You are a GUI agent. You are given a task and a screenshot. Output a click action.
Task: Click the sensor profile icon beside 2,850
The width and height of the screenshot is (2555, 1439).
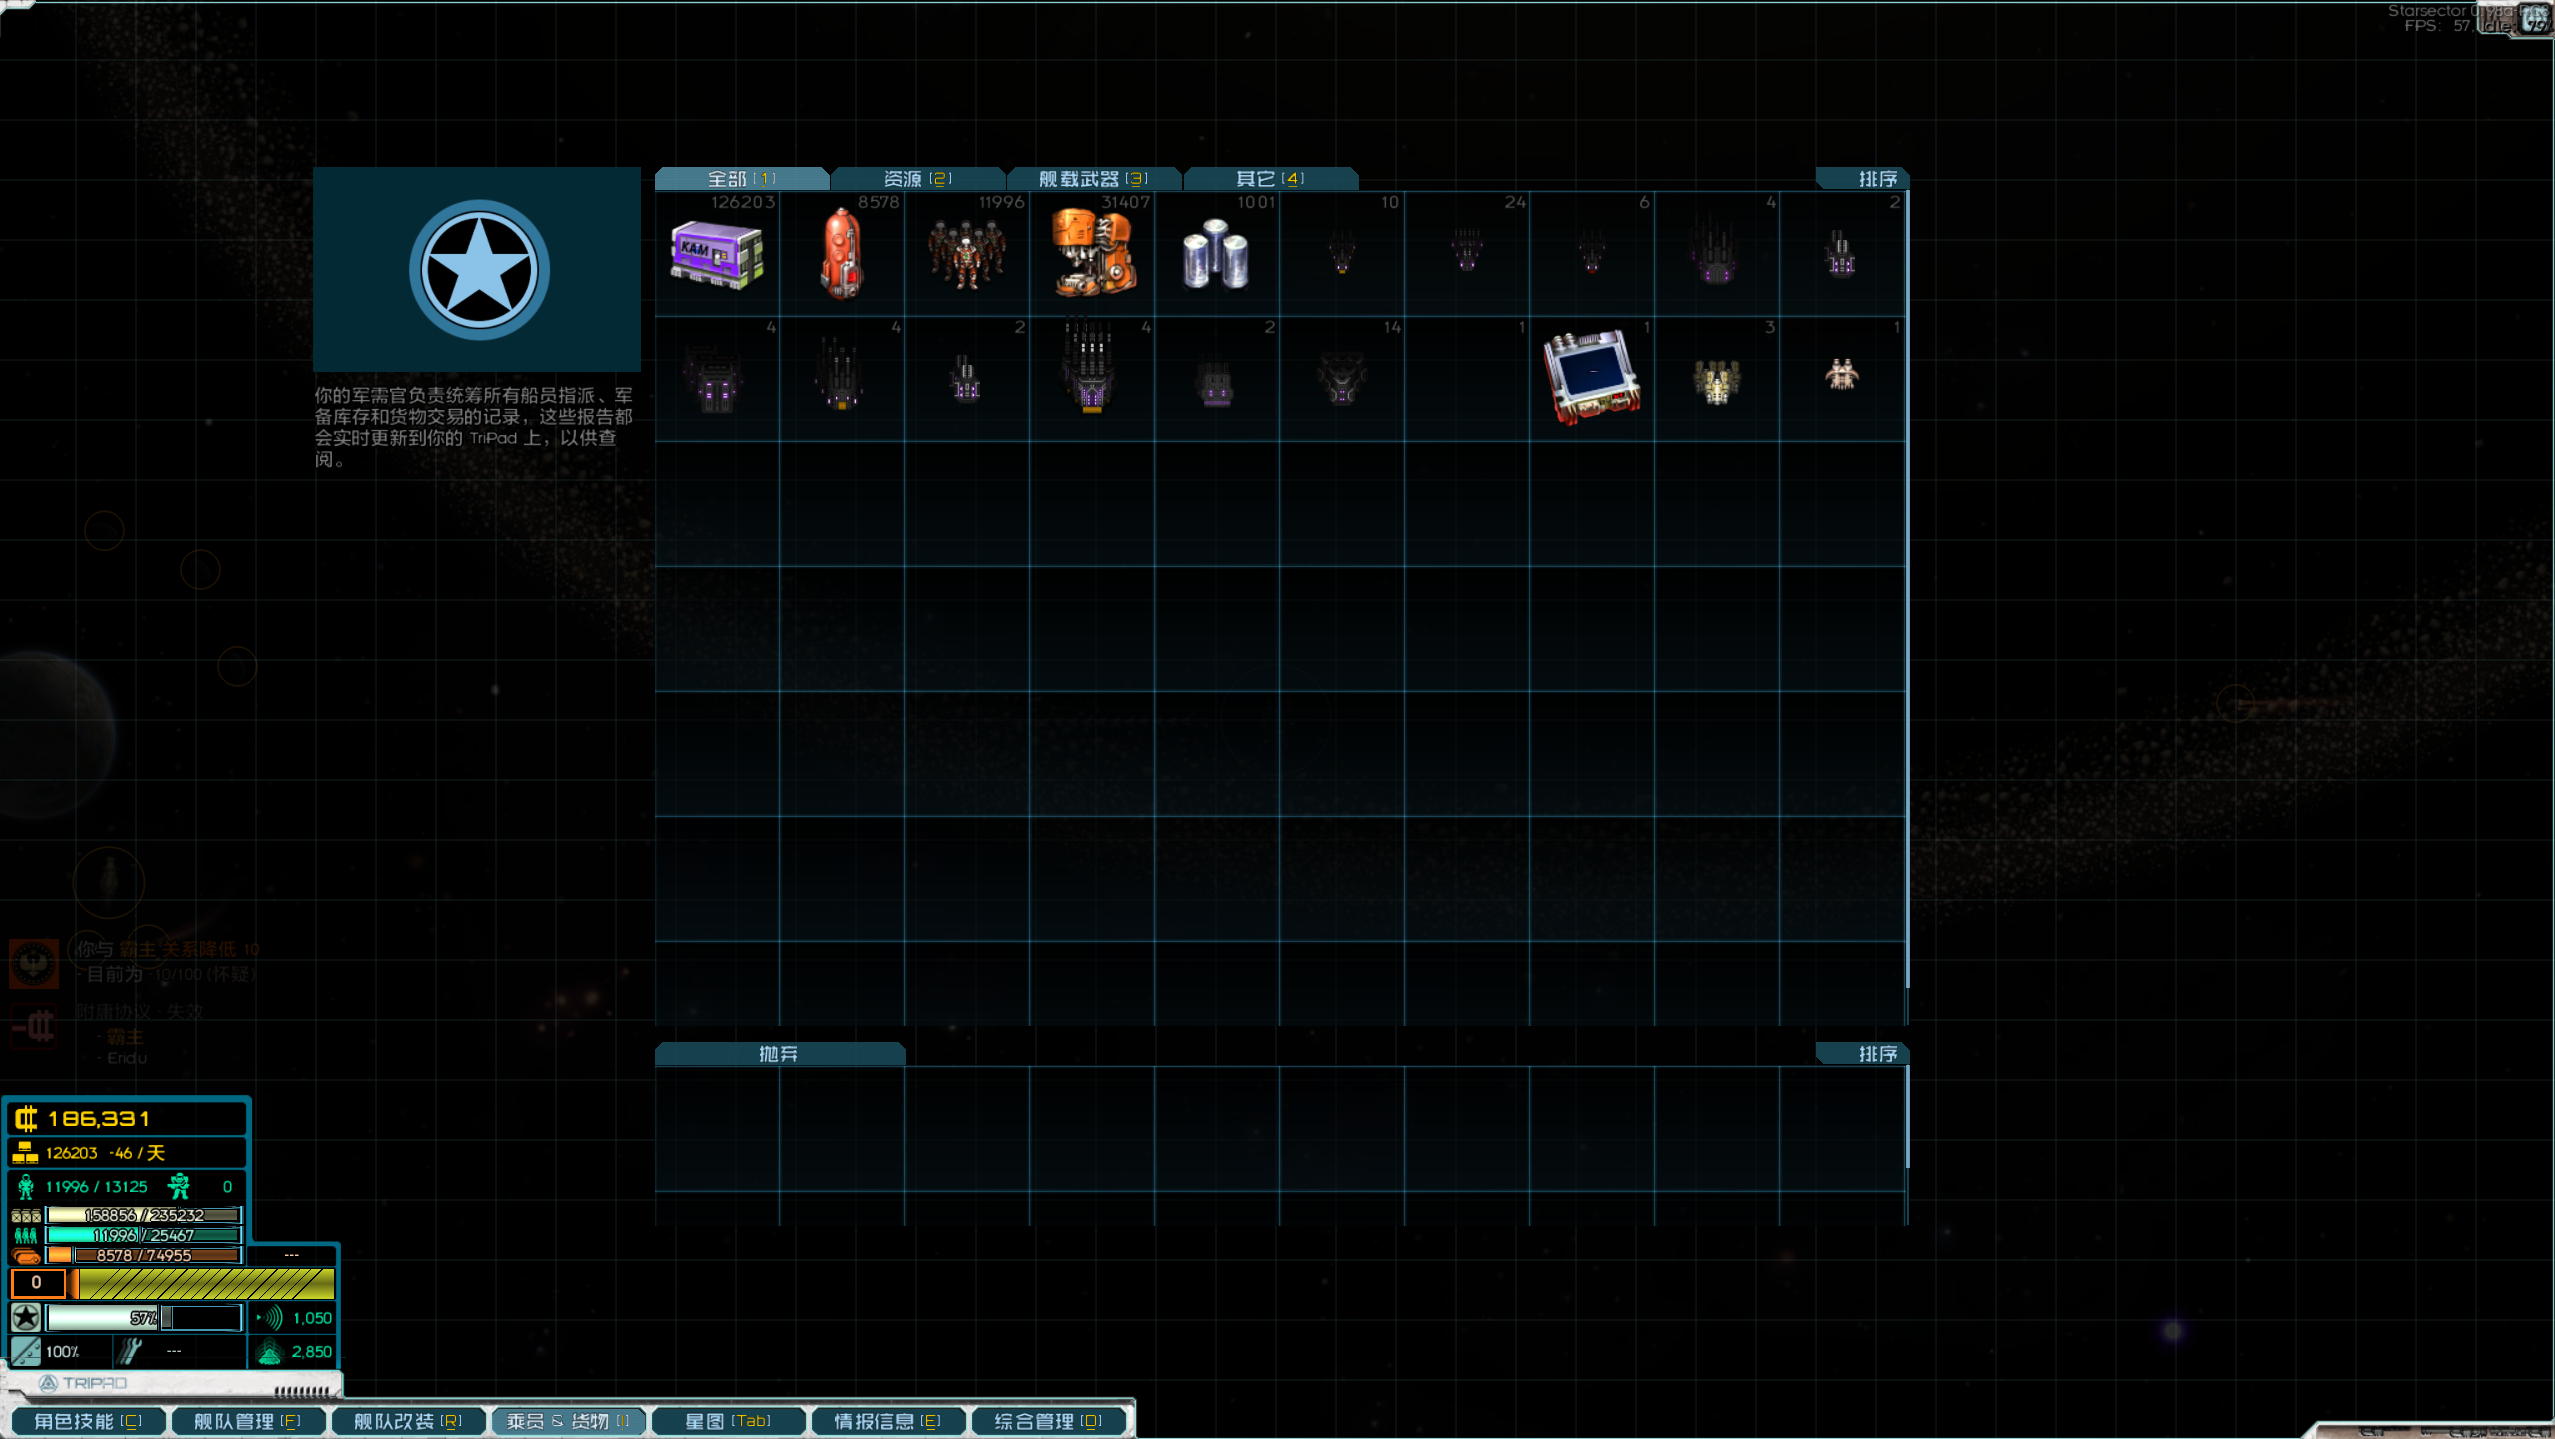[x=269, y=1352]
